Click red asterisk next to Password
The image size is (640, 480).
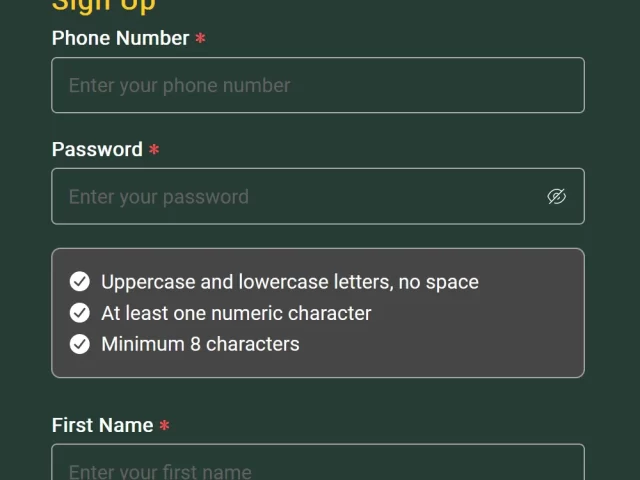pyautogui.click(x=154, y=149)
